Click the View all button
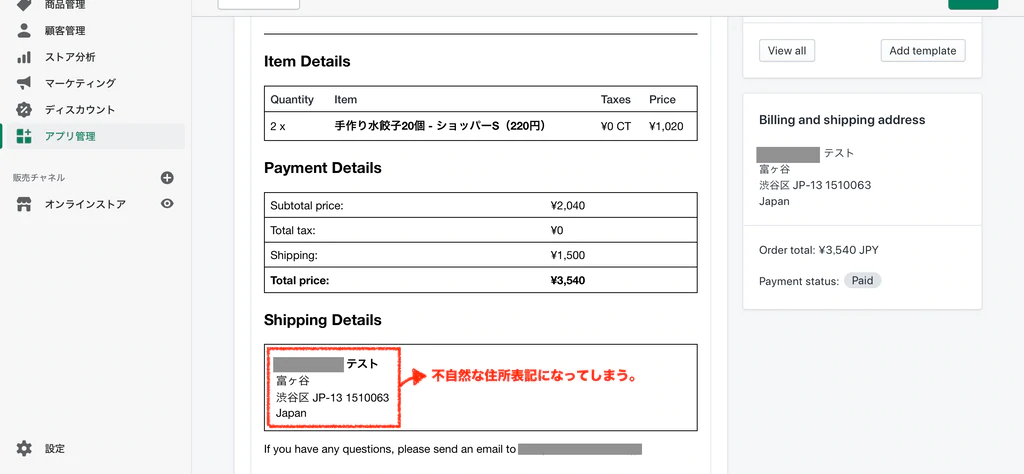 pos(787,51)
